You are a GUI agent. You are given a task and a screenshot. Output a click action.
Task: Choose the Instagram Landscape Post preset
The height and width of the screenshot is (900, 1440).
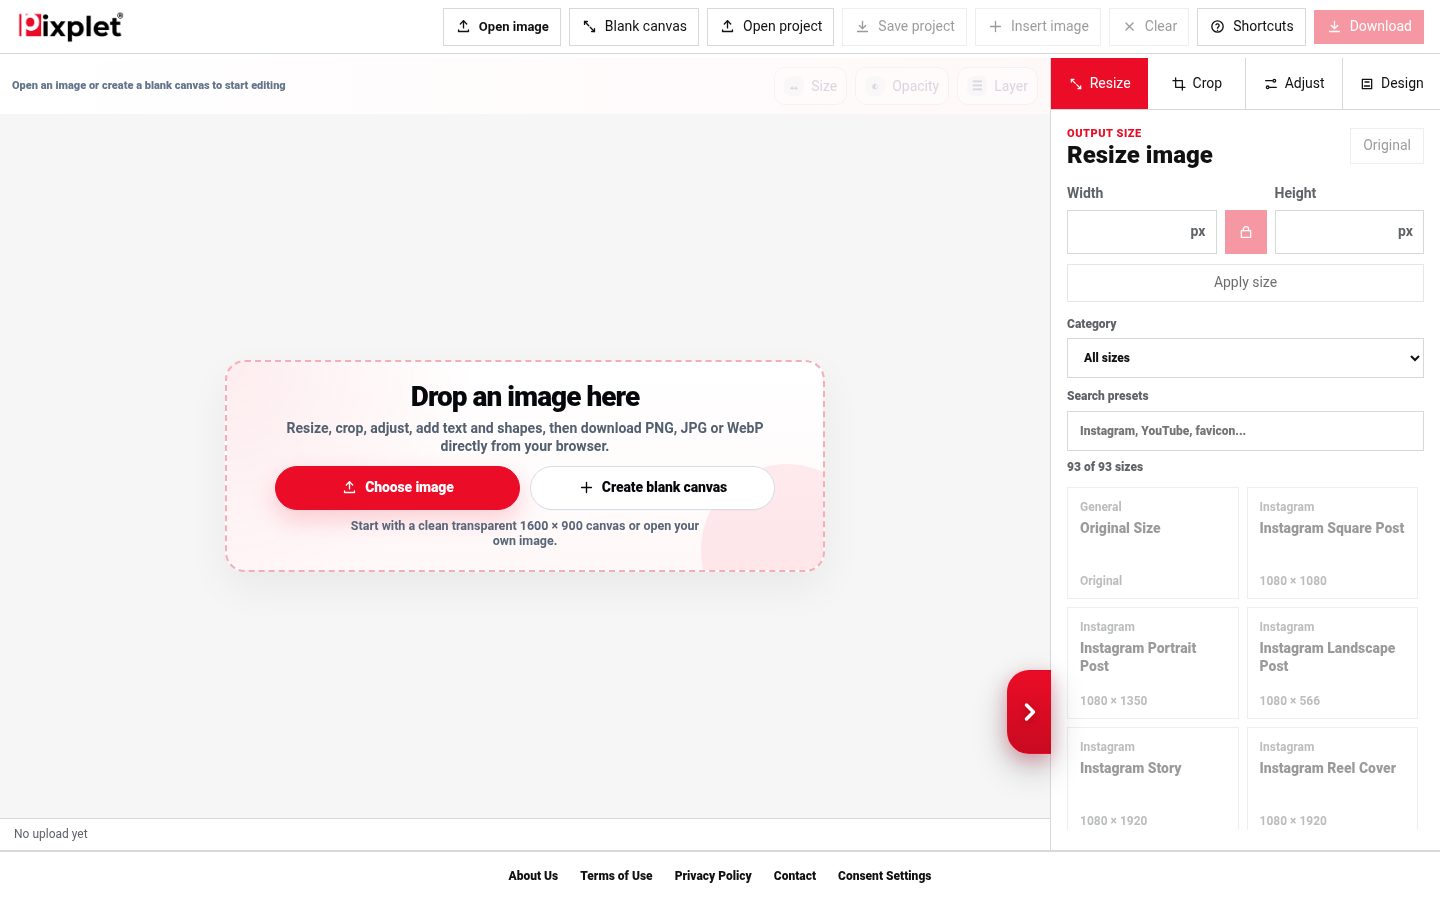[1332, 663]
